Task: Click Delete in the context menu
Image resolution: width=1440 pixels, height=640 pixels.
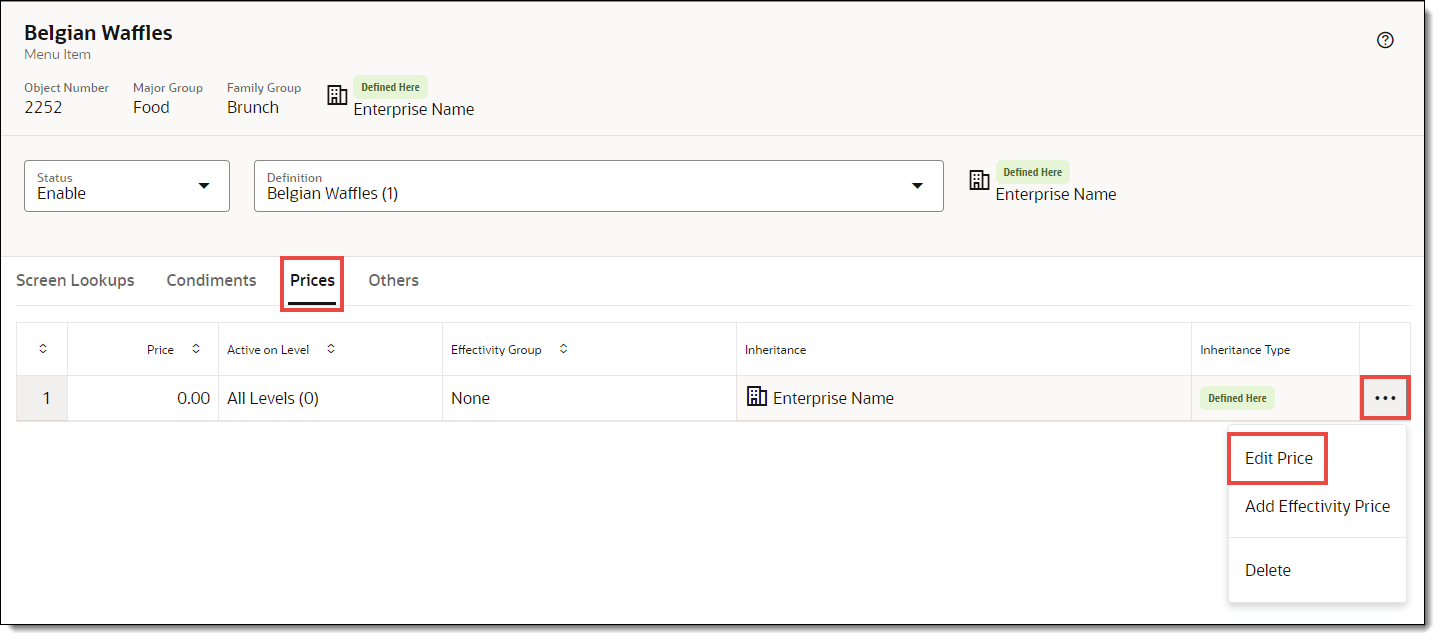Action: pyautogui.click(x=1267, y=570)
